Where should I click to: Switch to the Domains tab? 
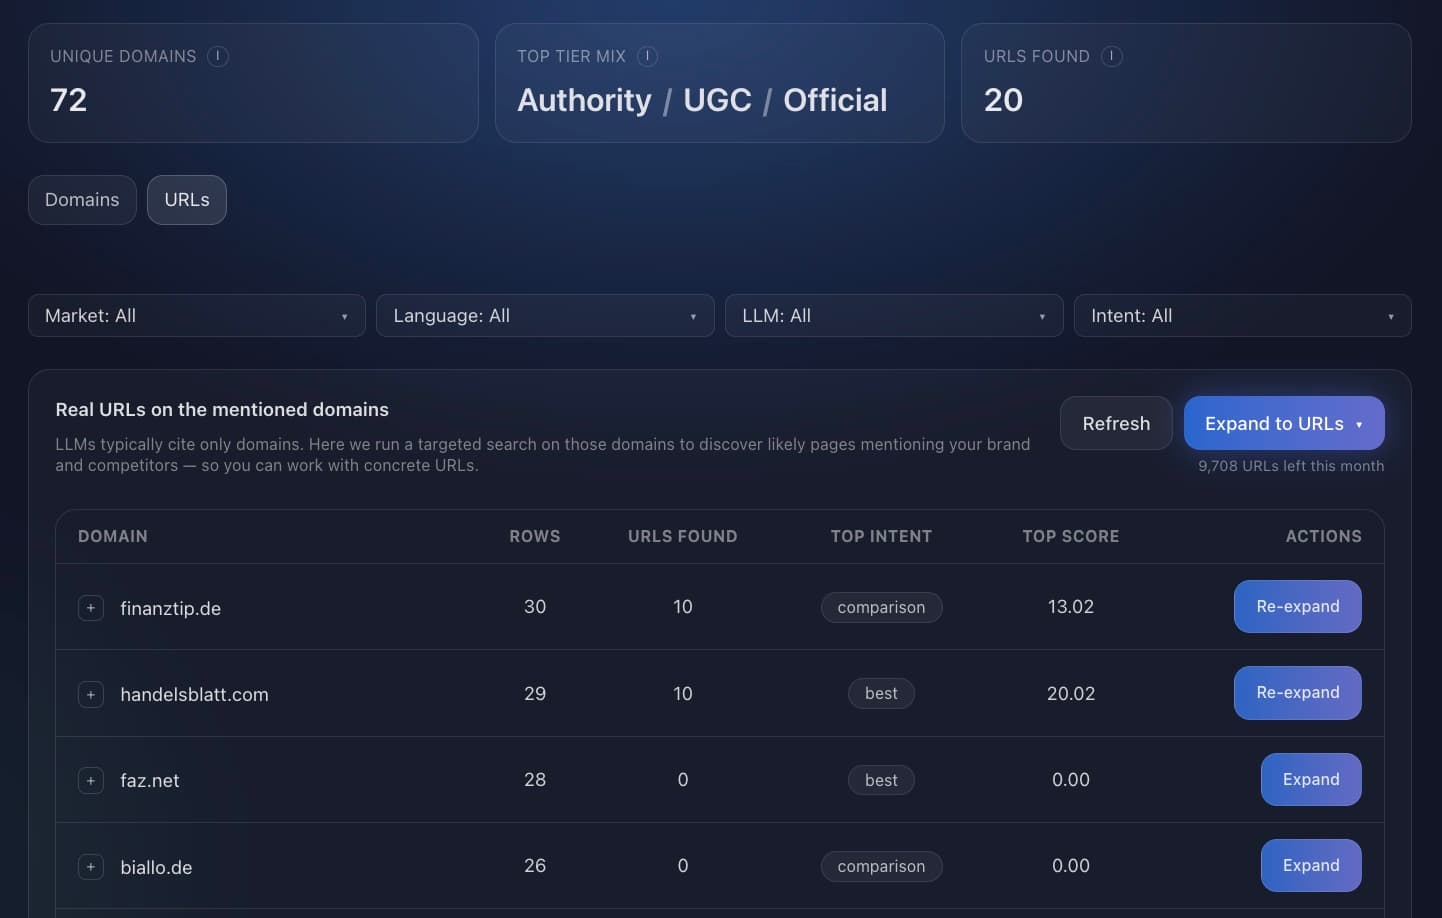pos(82,200)
